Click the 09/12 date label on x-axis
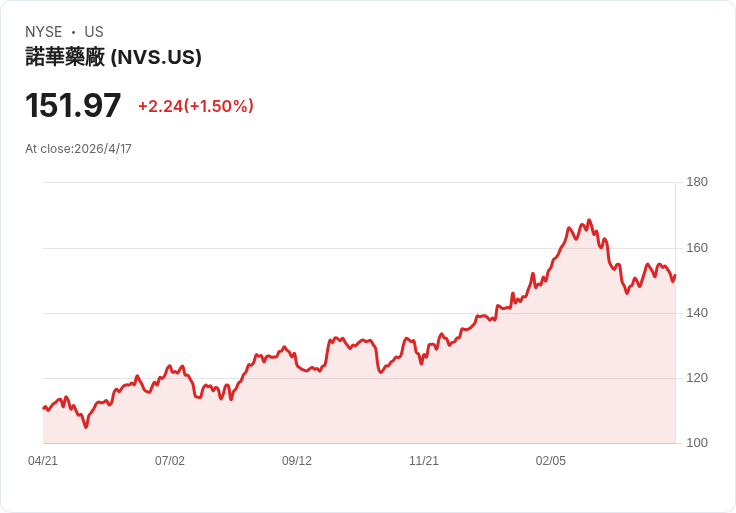 tap(297, 461)
